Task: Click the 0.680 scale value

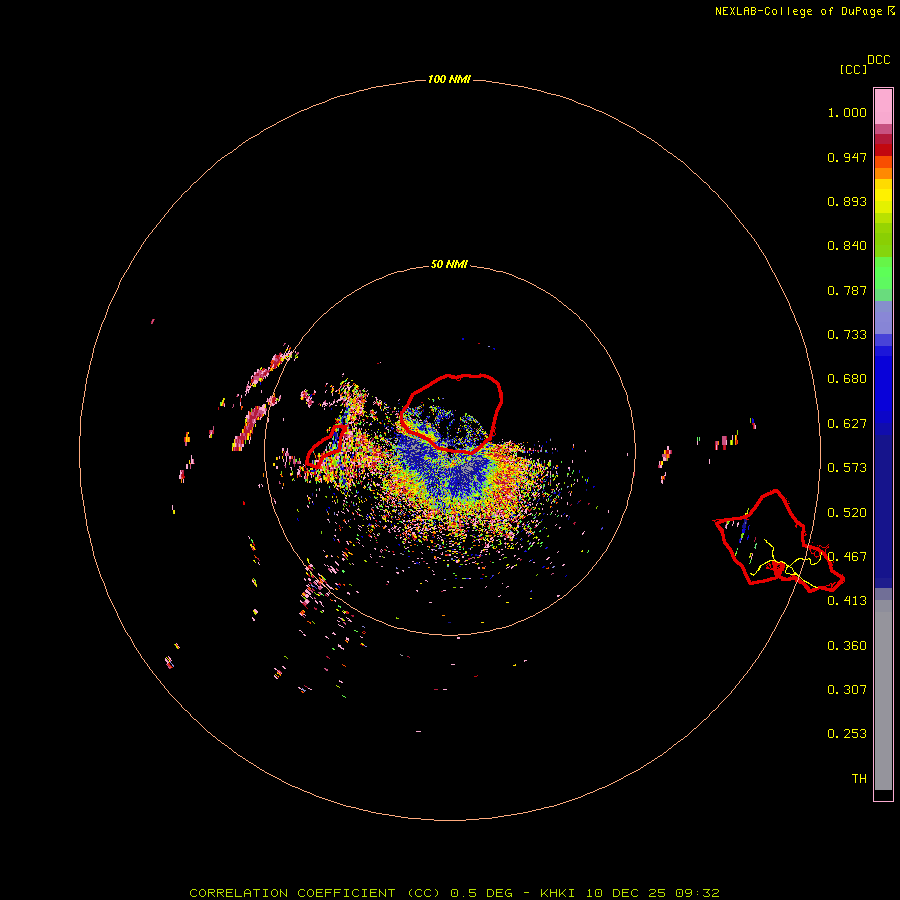Action: (x=847, y=379)
